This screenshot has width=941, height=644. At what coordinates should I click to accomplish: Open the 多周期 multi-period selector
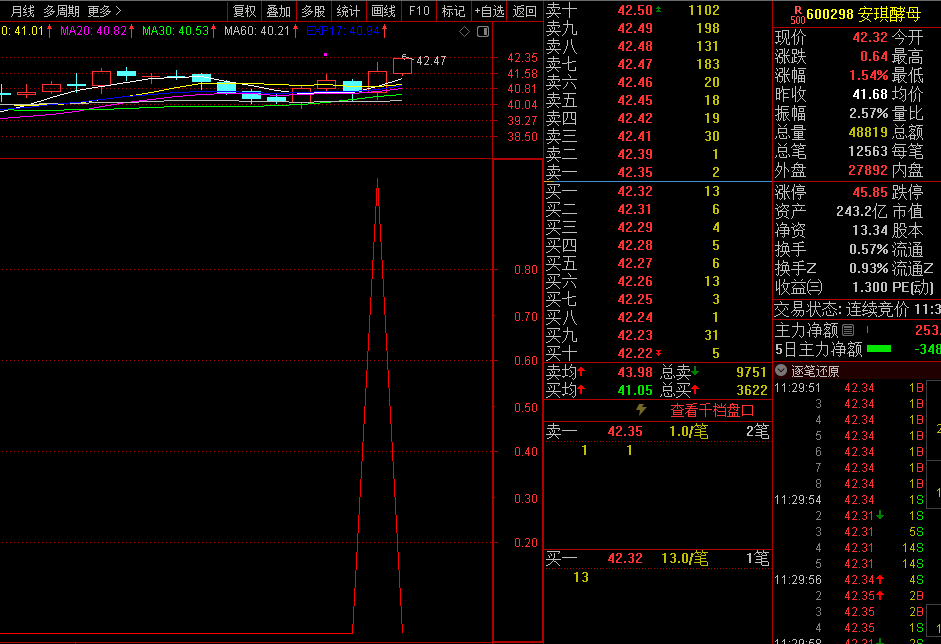point(61,11)
